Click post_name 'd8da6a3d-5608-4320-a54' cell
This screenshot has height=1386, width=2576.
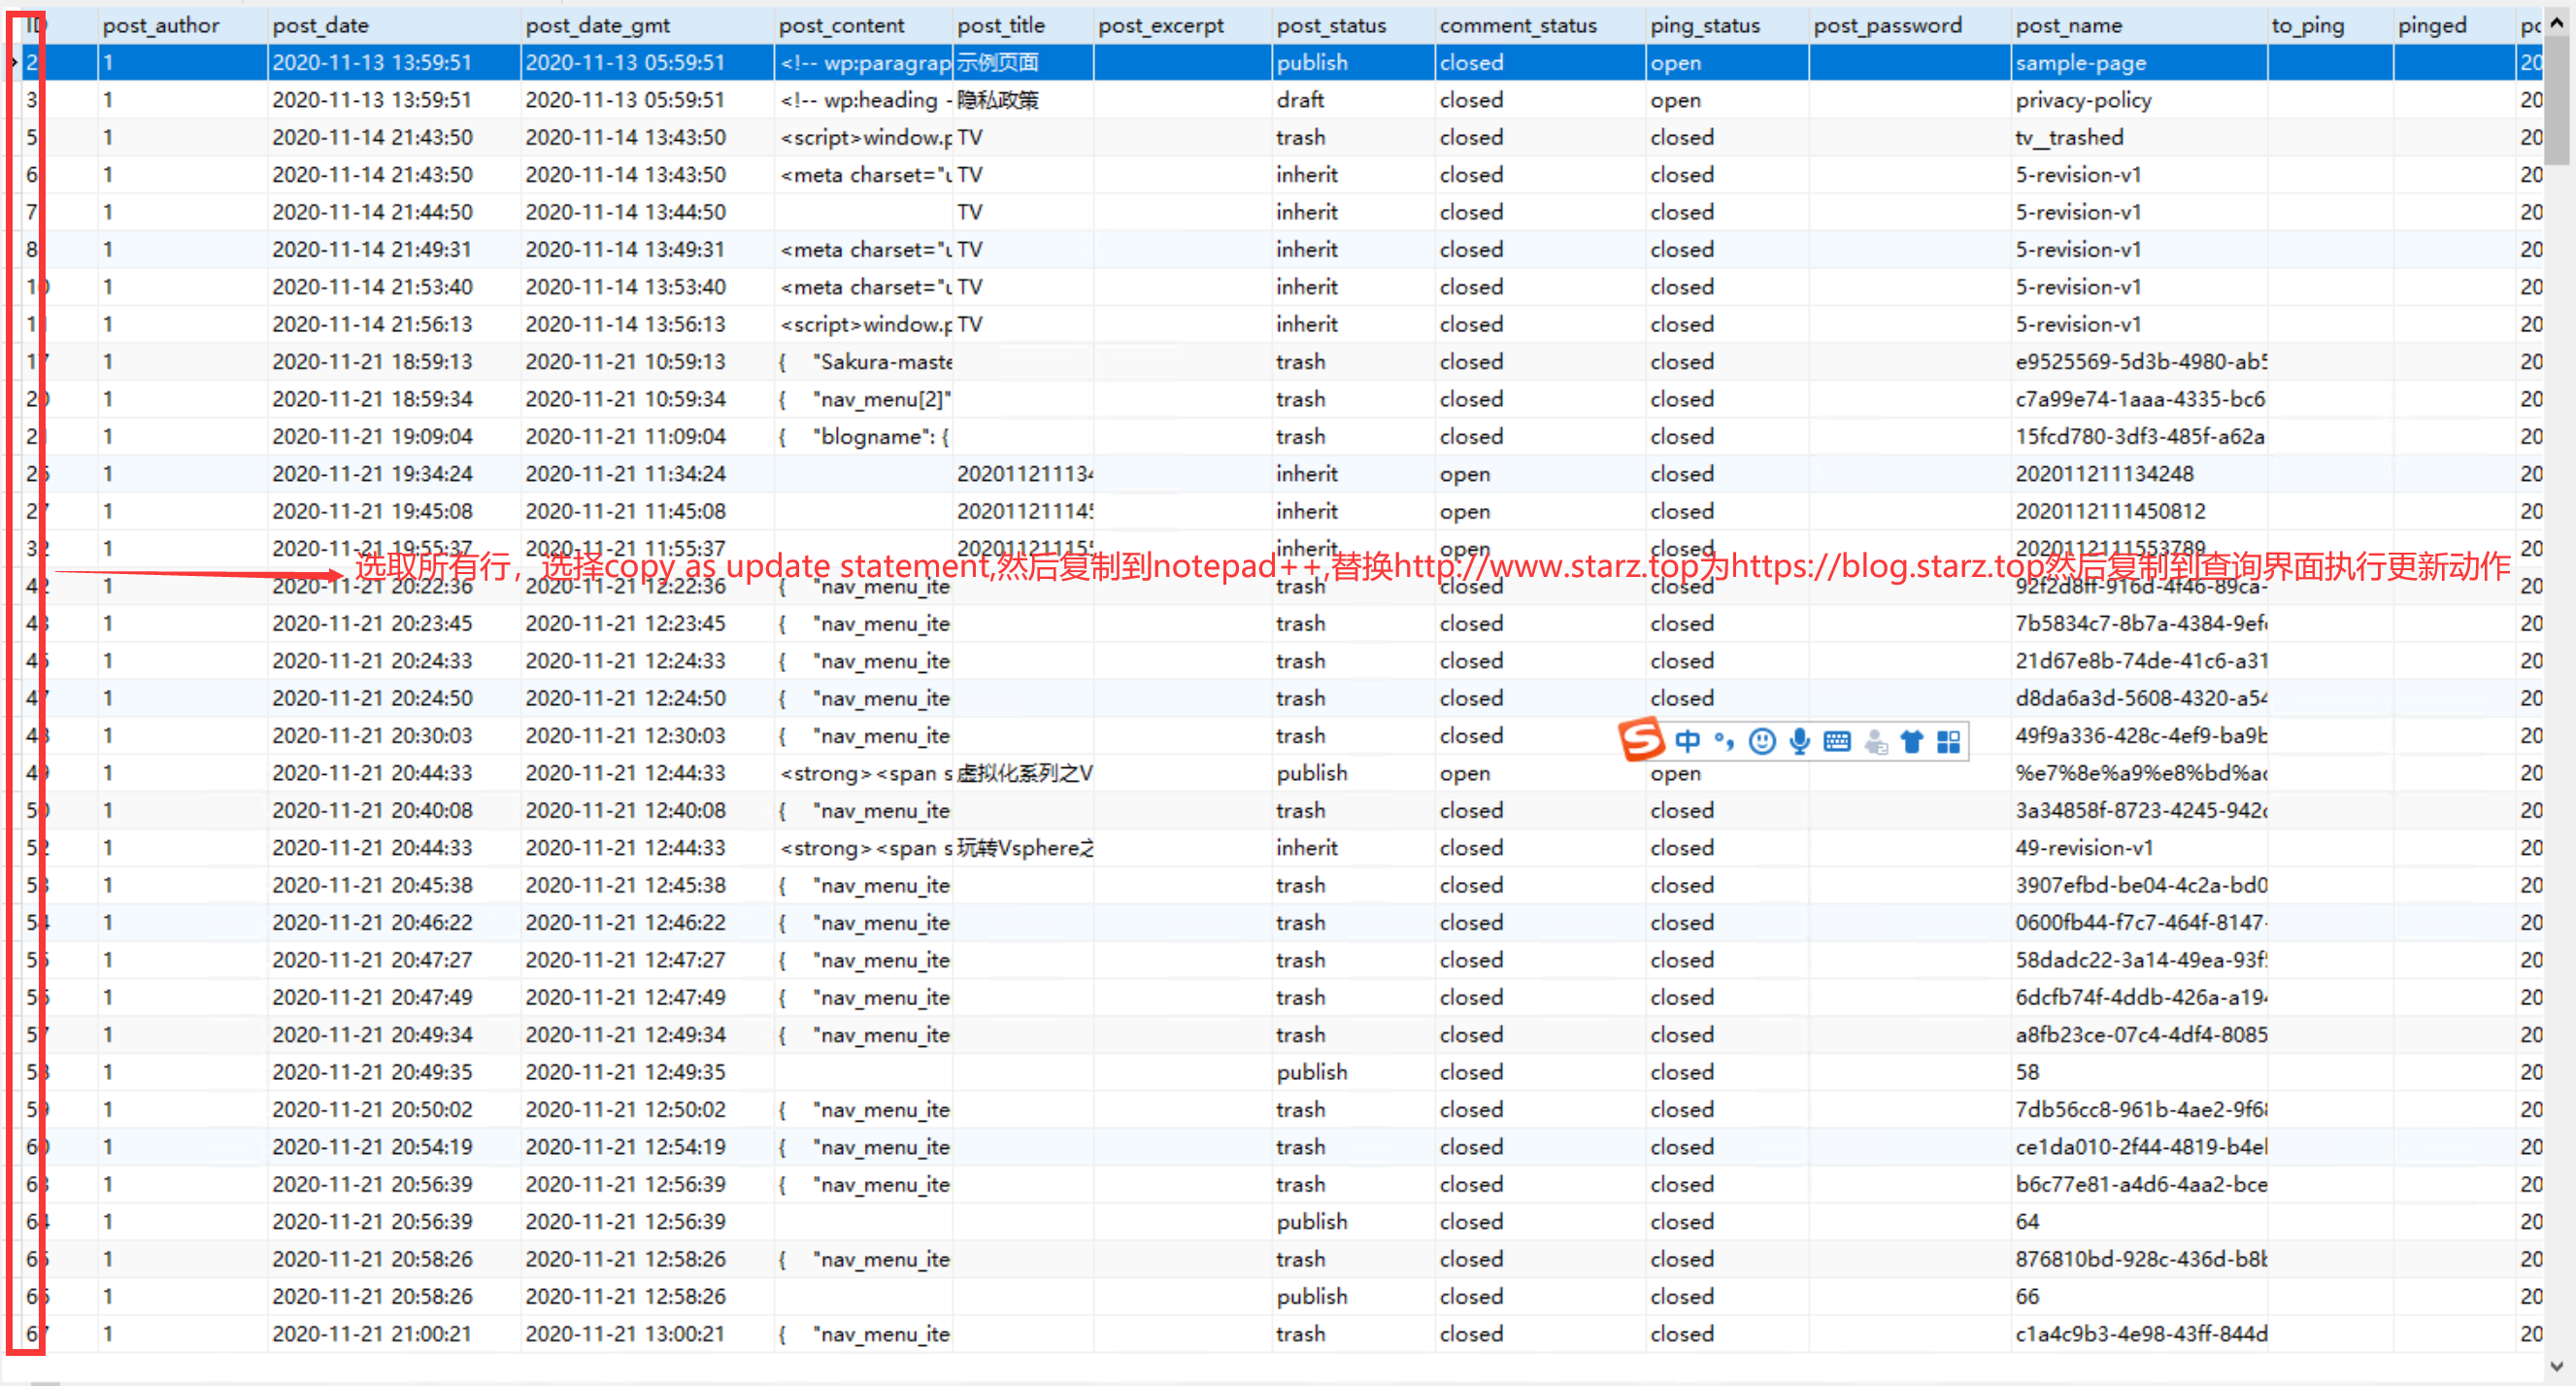(2139, 698)
